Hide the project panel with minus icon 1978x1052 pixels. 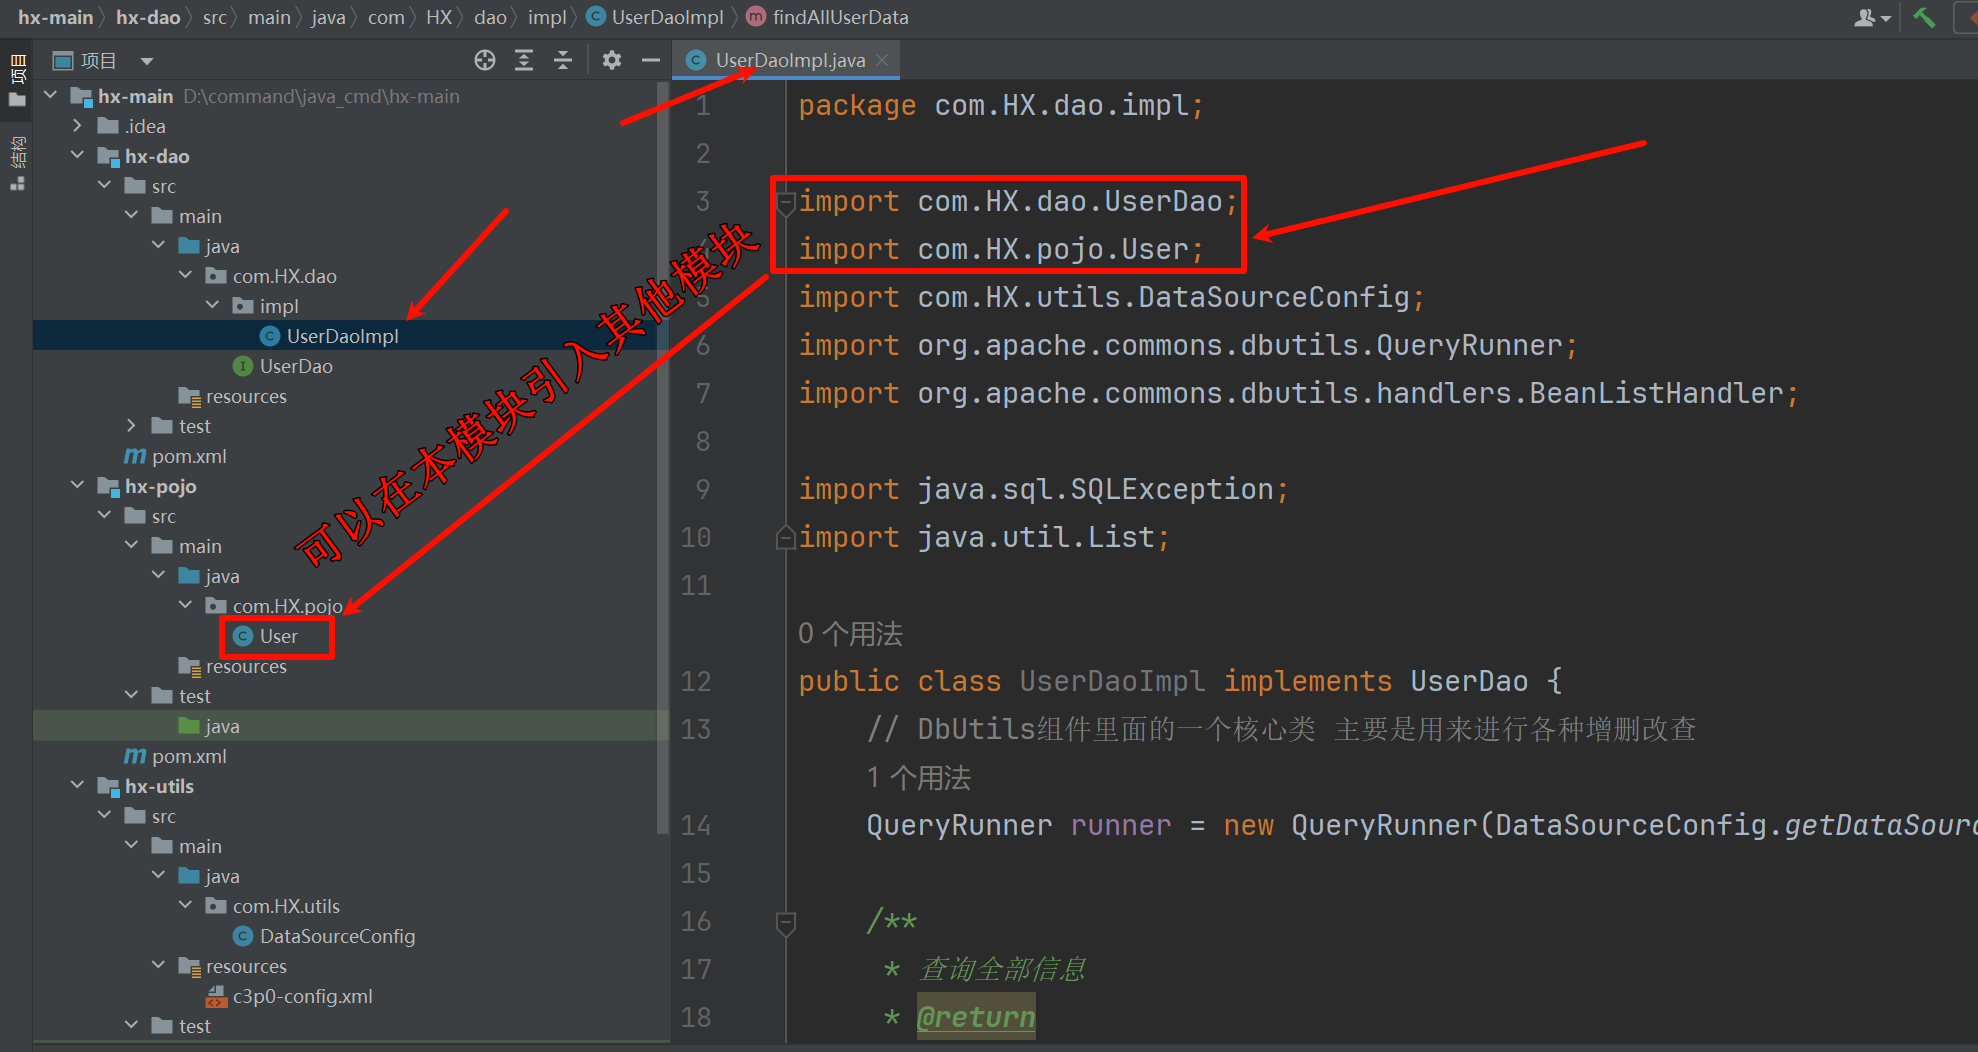point(651,61)
